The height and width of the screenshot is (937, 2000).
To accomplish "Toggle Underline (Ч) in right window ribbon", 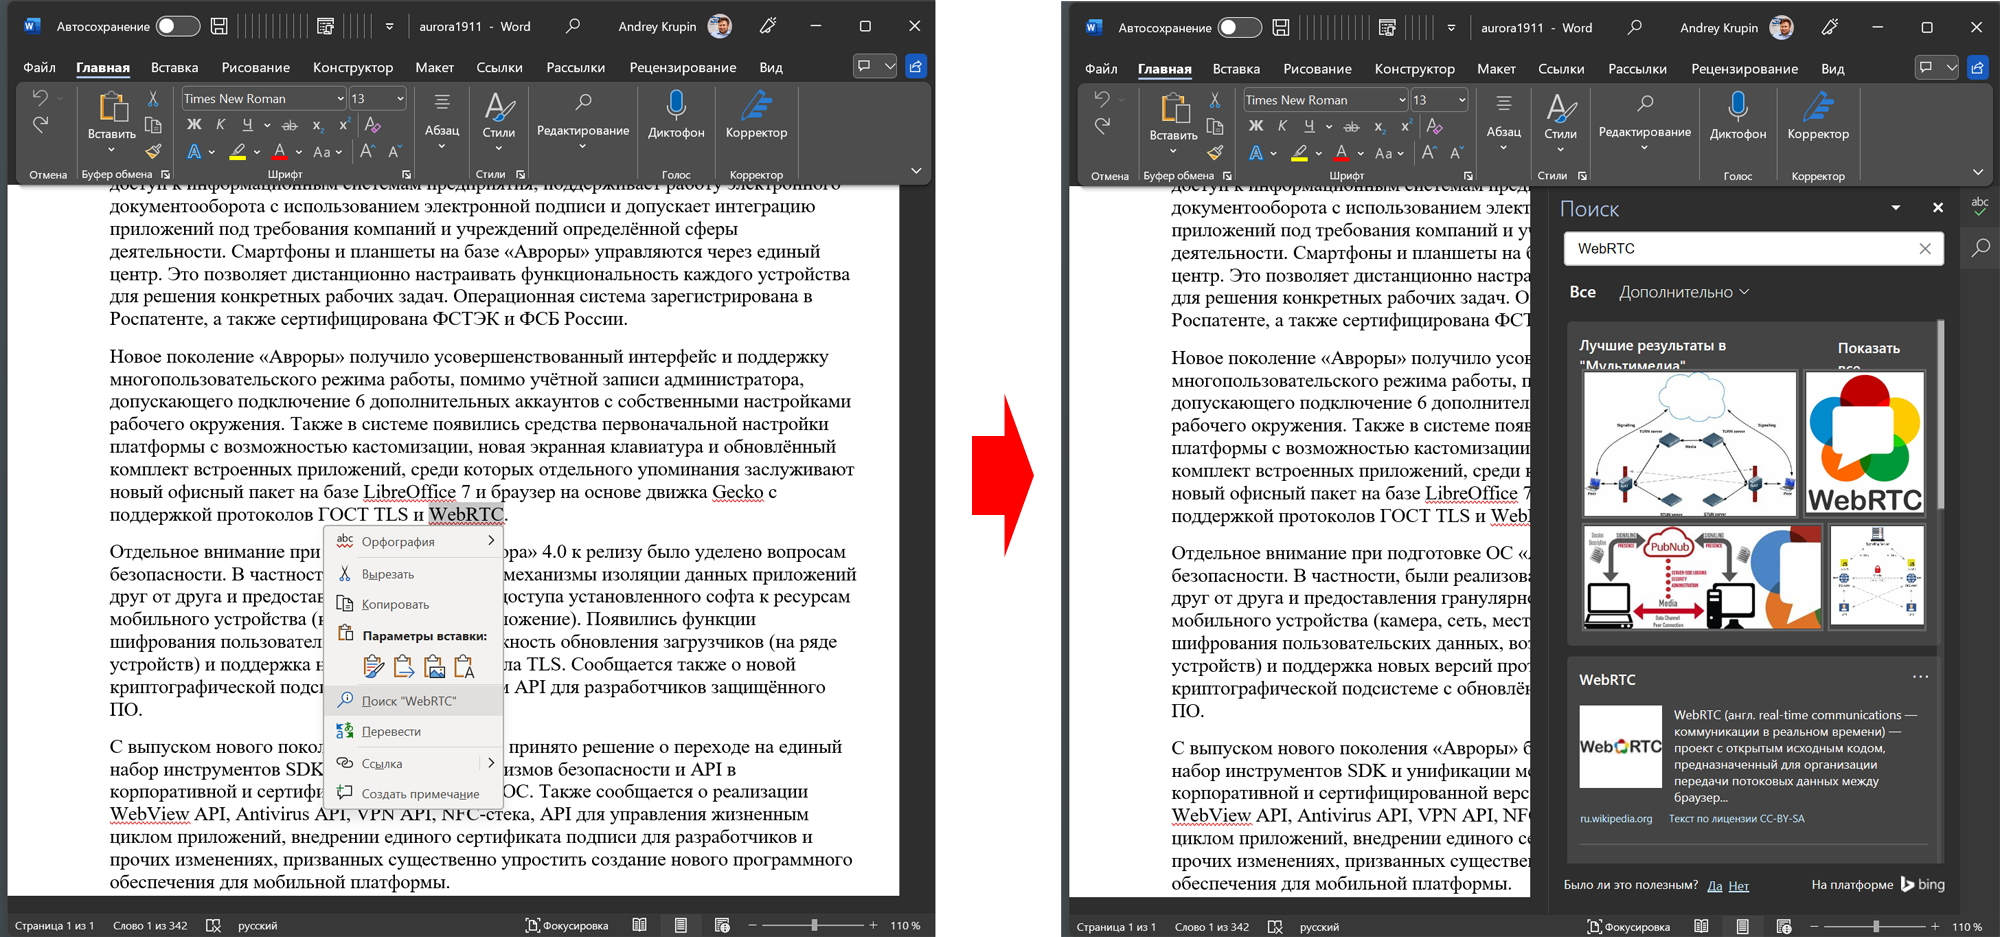I will click(1309, 126).
